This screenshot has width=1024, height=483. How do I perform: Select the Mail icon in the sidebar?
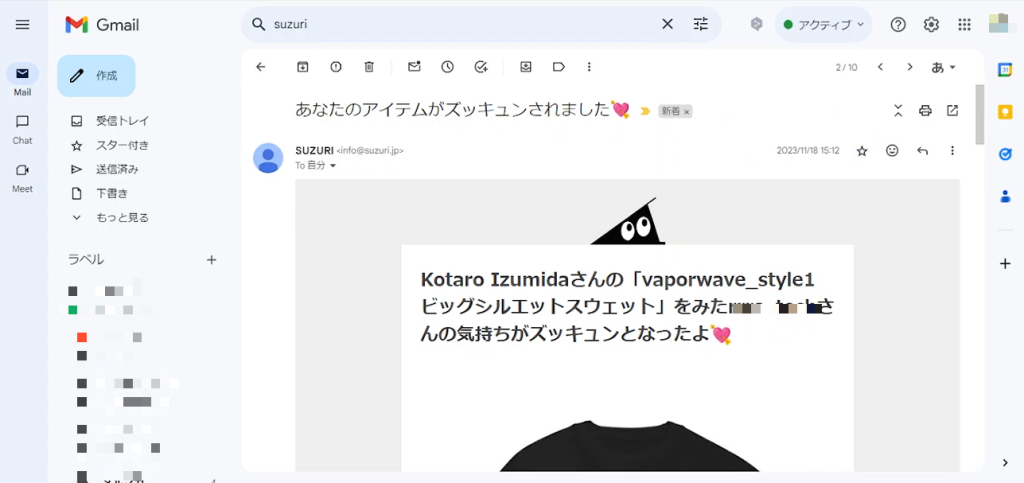click(x=22, y=74)
